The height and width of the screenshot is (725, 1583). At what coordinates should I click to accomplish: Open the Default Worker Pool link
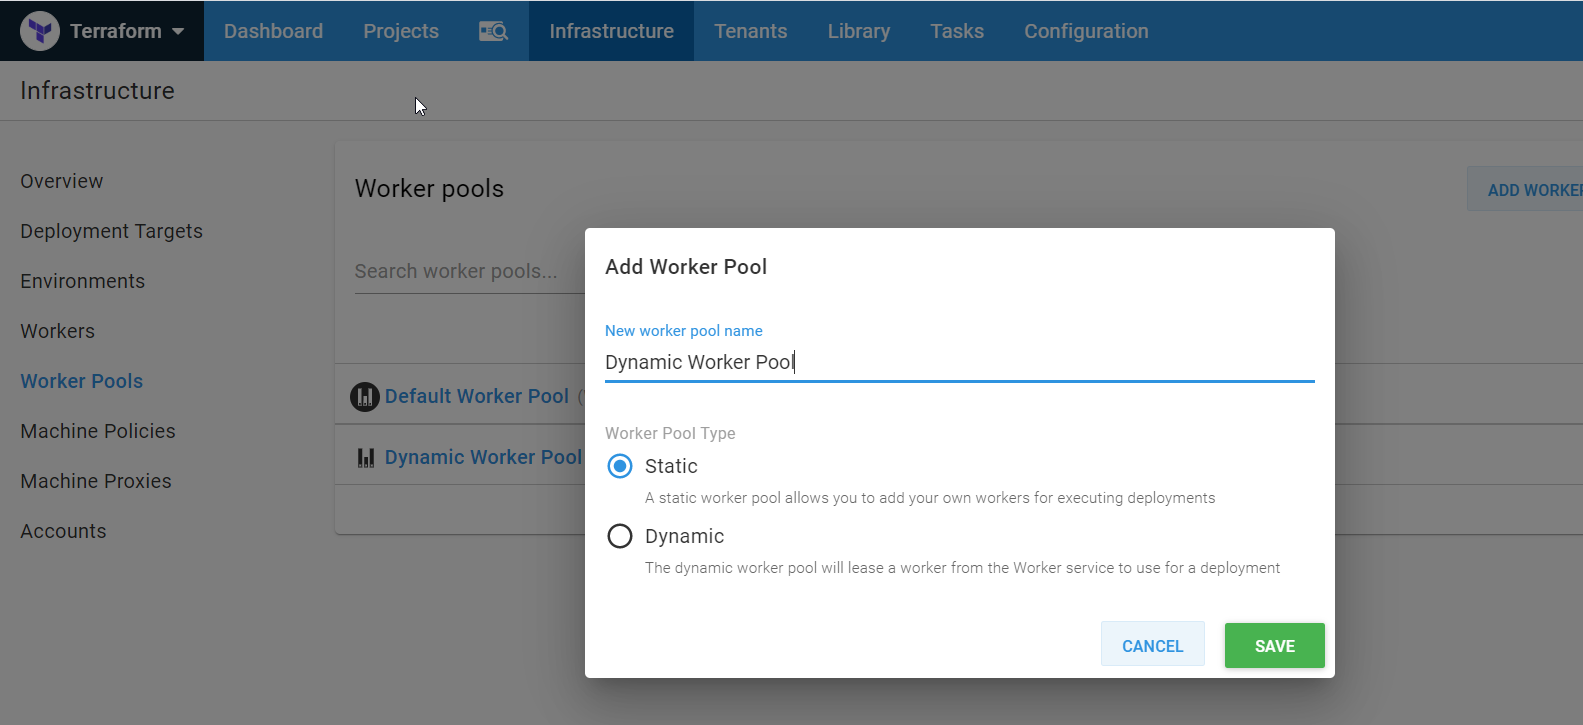[x=476, y=397]
